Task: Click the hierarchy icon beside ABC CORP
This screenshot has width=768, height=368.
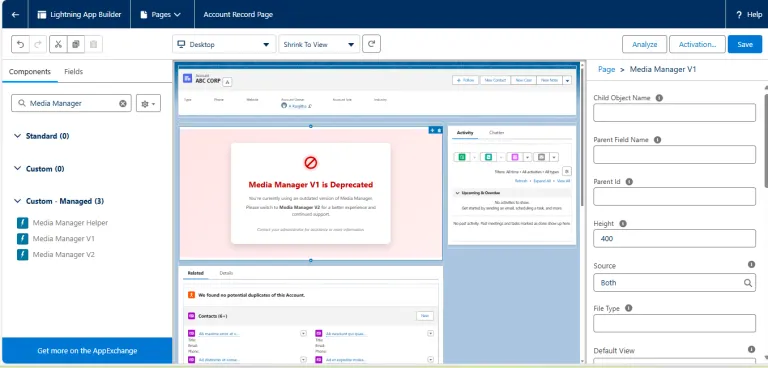Action: pos(228,82)
